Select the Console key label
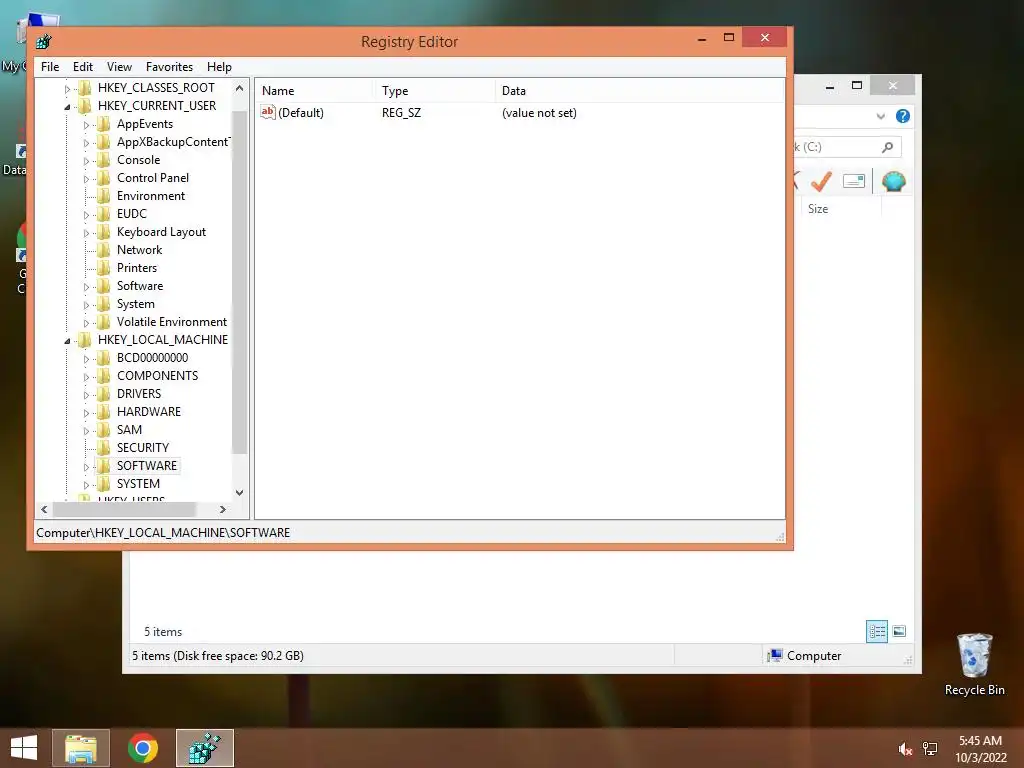1024x768 pixels. coord(138,160)
